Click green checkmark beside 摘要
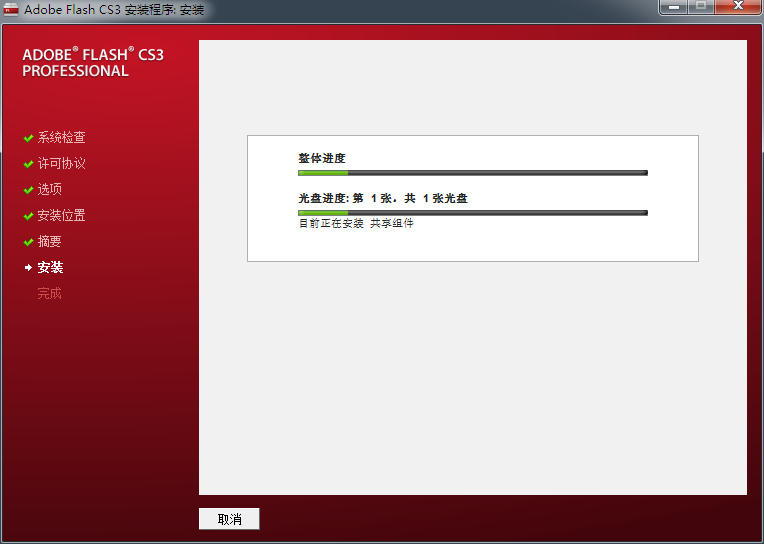The width and height of the screenshot is (764, 544). pyautogui.click(x=28, y=242)
